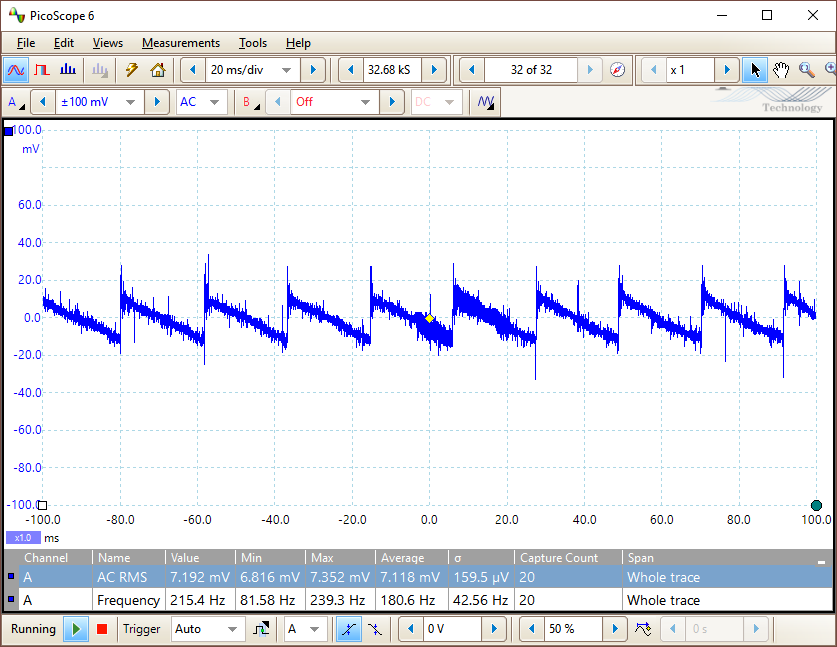Open the buffer navigator compass icon

pyautogui.click(x=618, y=70)
